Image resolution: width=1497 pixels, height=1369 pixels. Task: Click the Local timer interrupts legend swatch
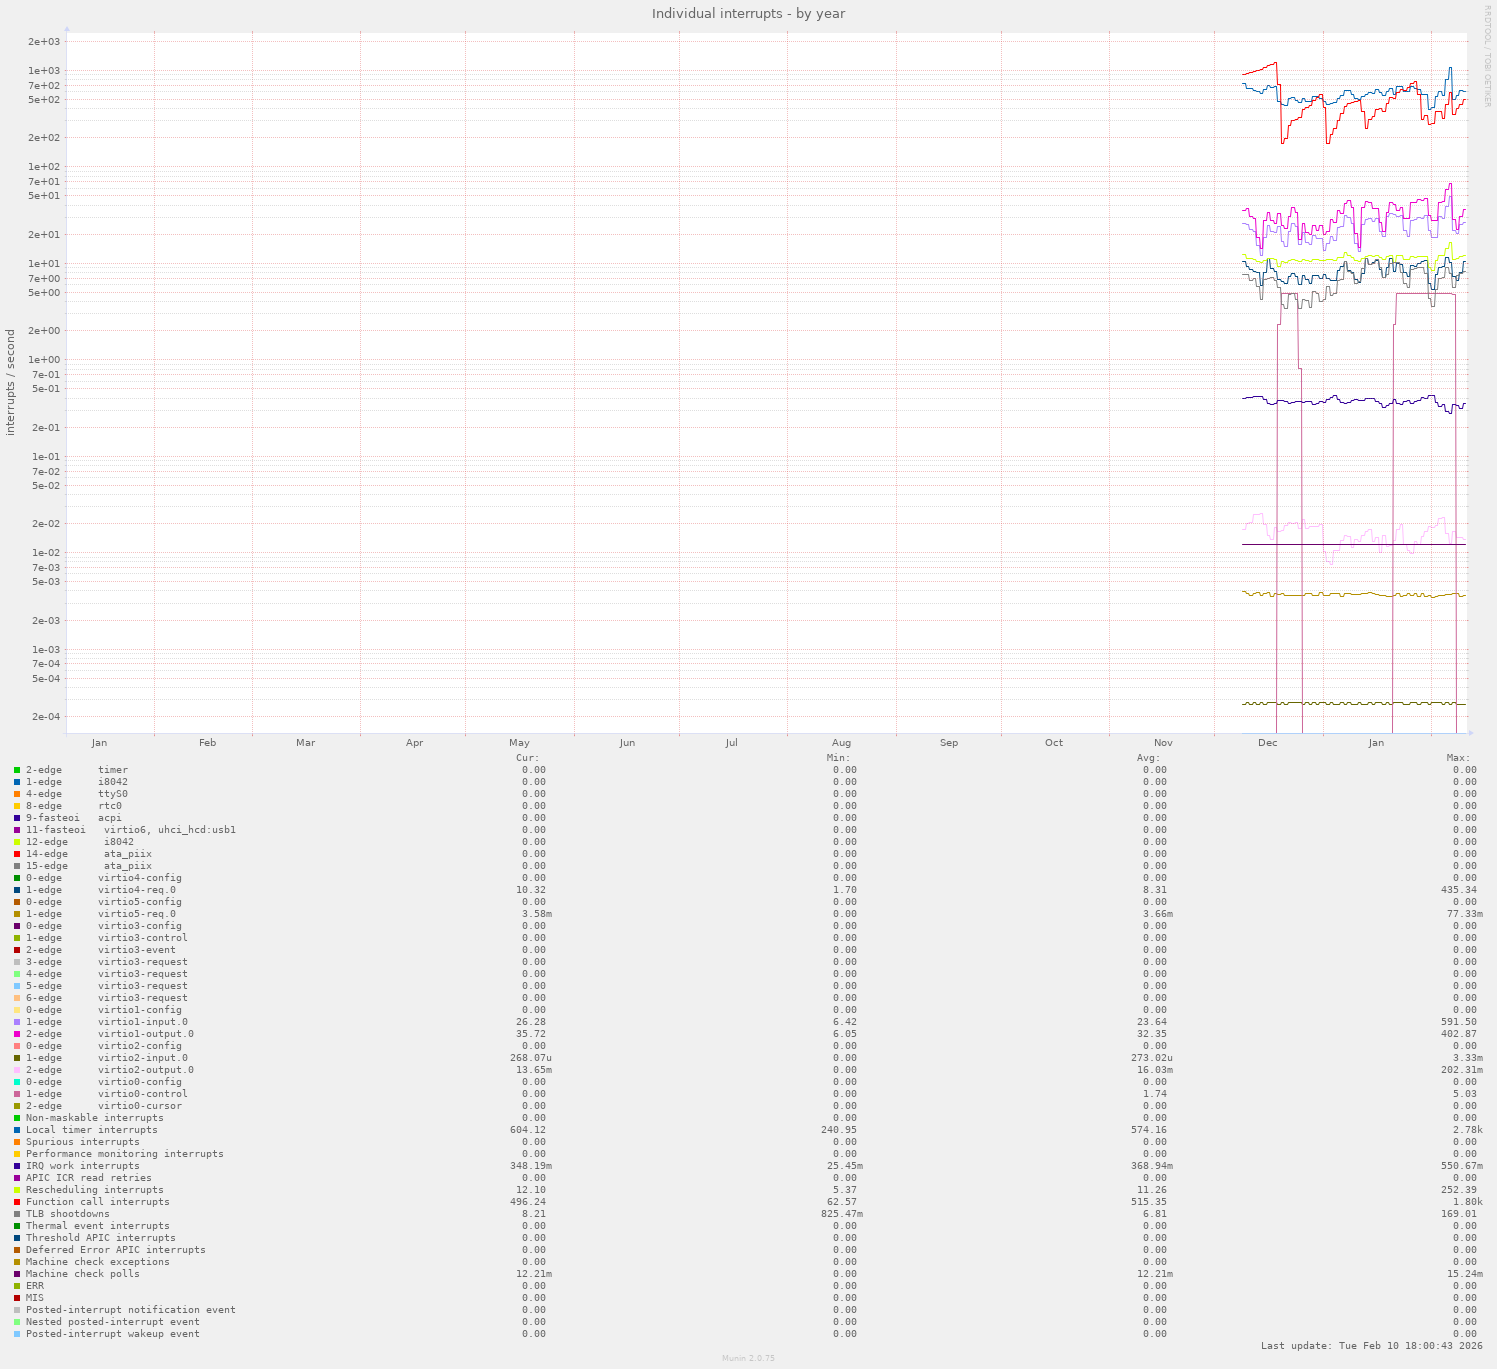[17, 1130]
